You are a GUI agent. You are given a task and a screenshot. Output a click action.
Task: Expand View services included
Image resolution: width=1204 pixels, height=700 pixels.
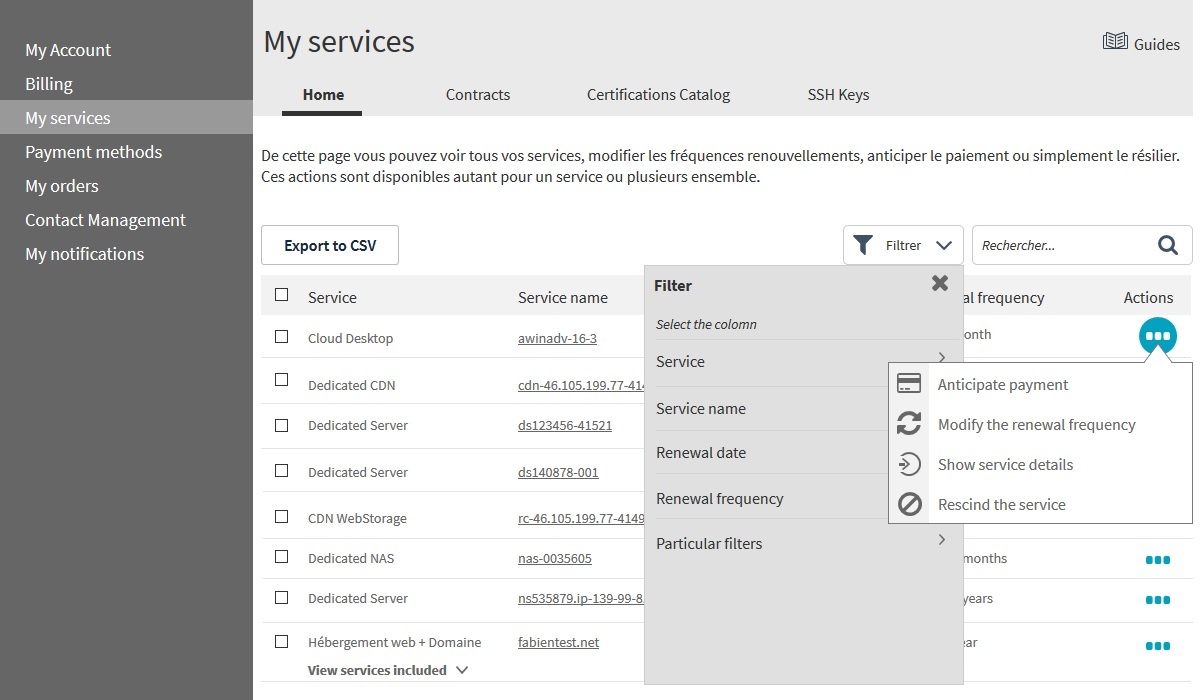click(x=387, y=670)
